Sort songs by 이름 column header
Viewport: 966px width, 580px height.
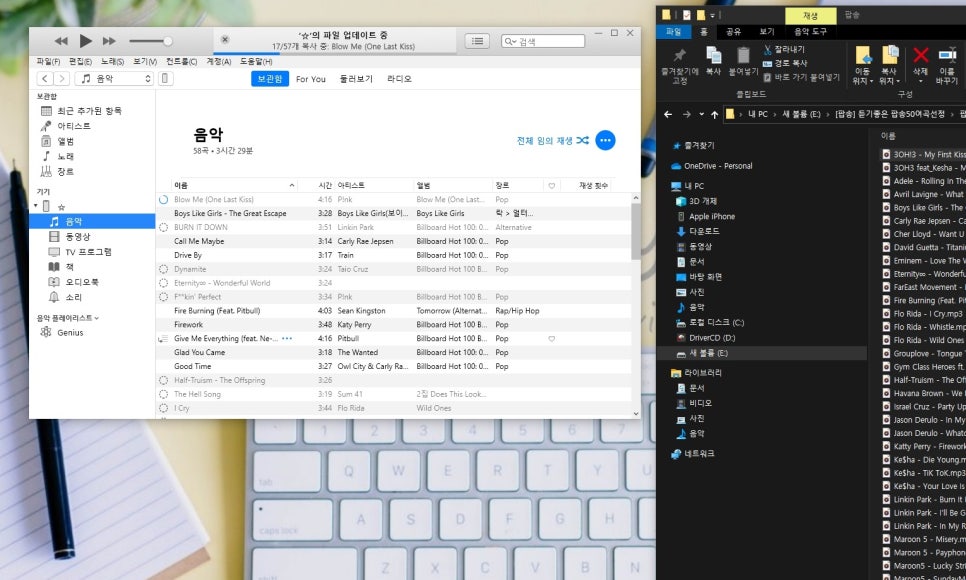(234, 186)
